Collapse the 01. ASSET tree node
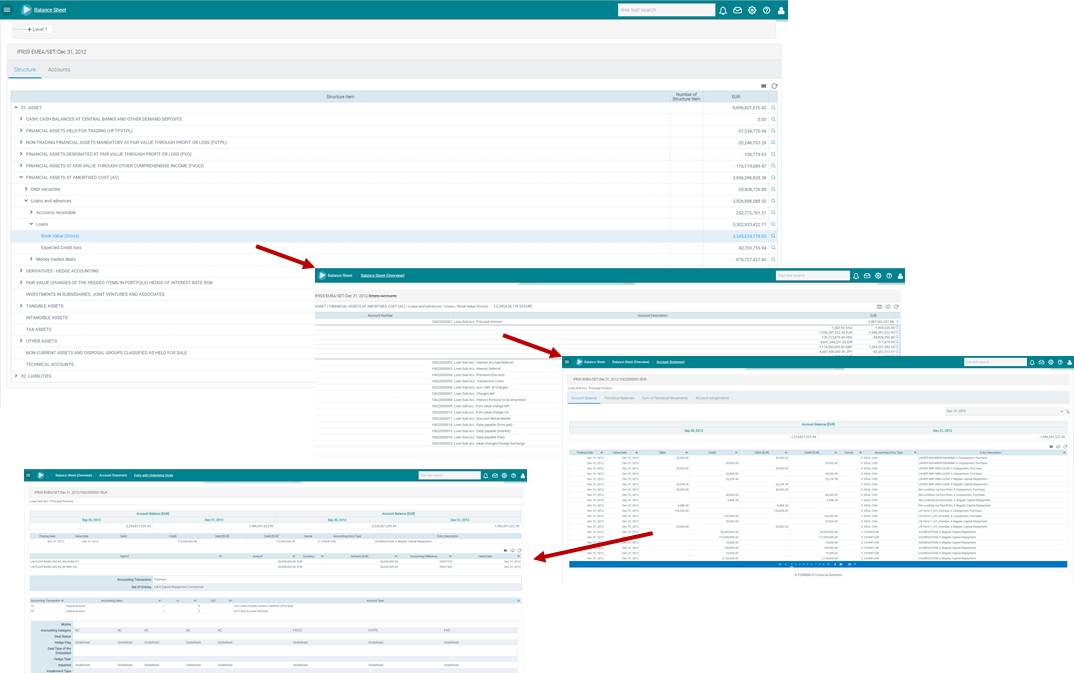The image size is (1074, 673). (16, 107)
